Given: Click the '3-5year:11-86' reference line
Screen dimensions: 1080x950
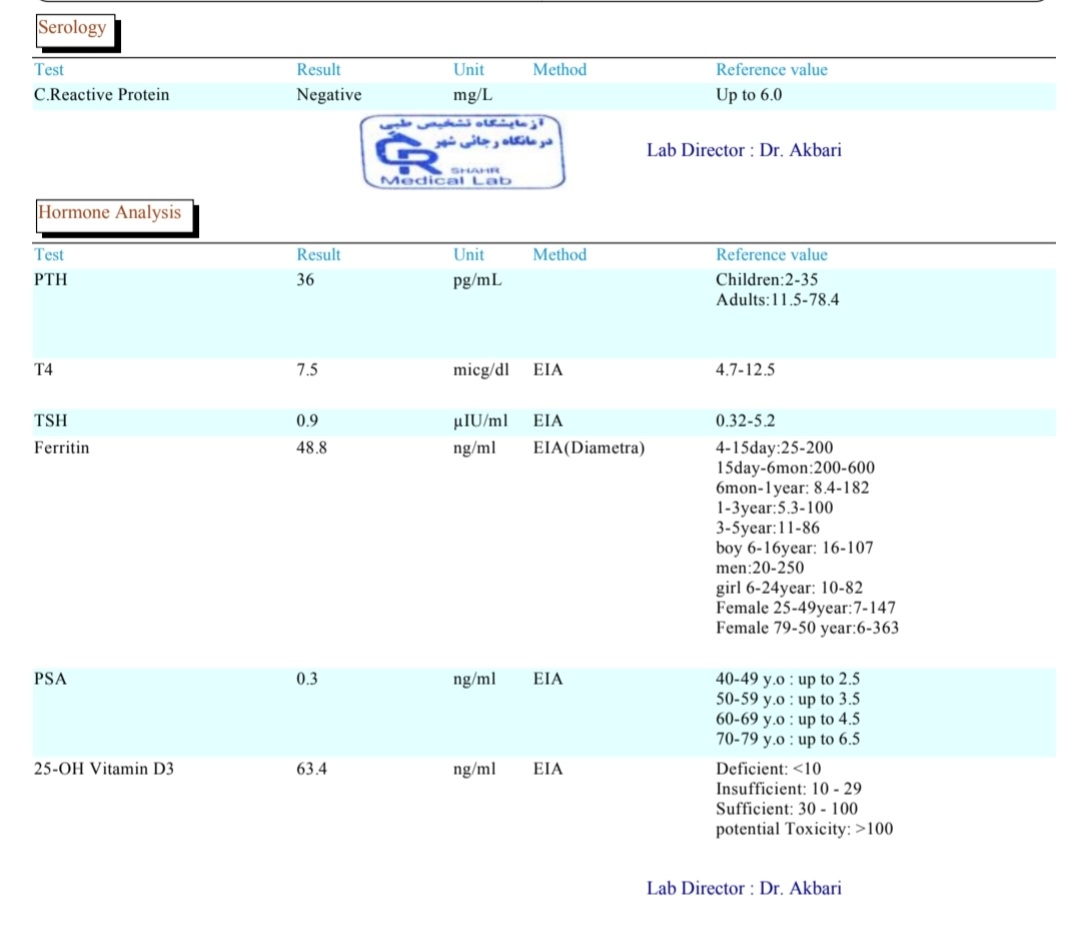Looking at the screenshot, I should [767, 528].
